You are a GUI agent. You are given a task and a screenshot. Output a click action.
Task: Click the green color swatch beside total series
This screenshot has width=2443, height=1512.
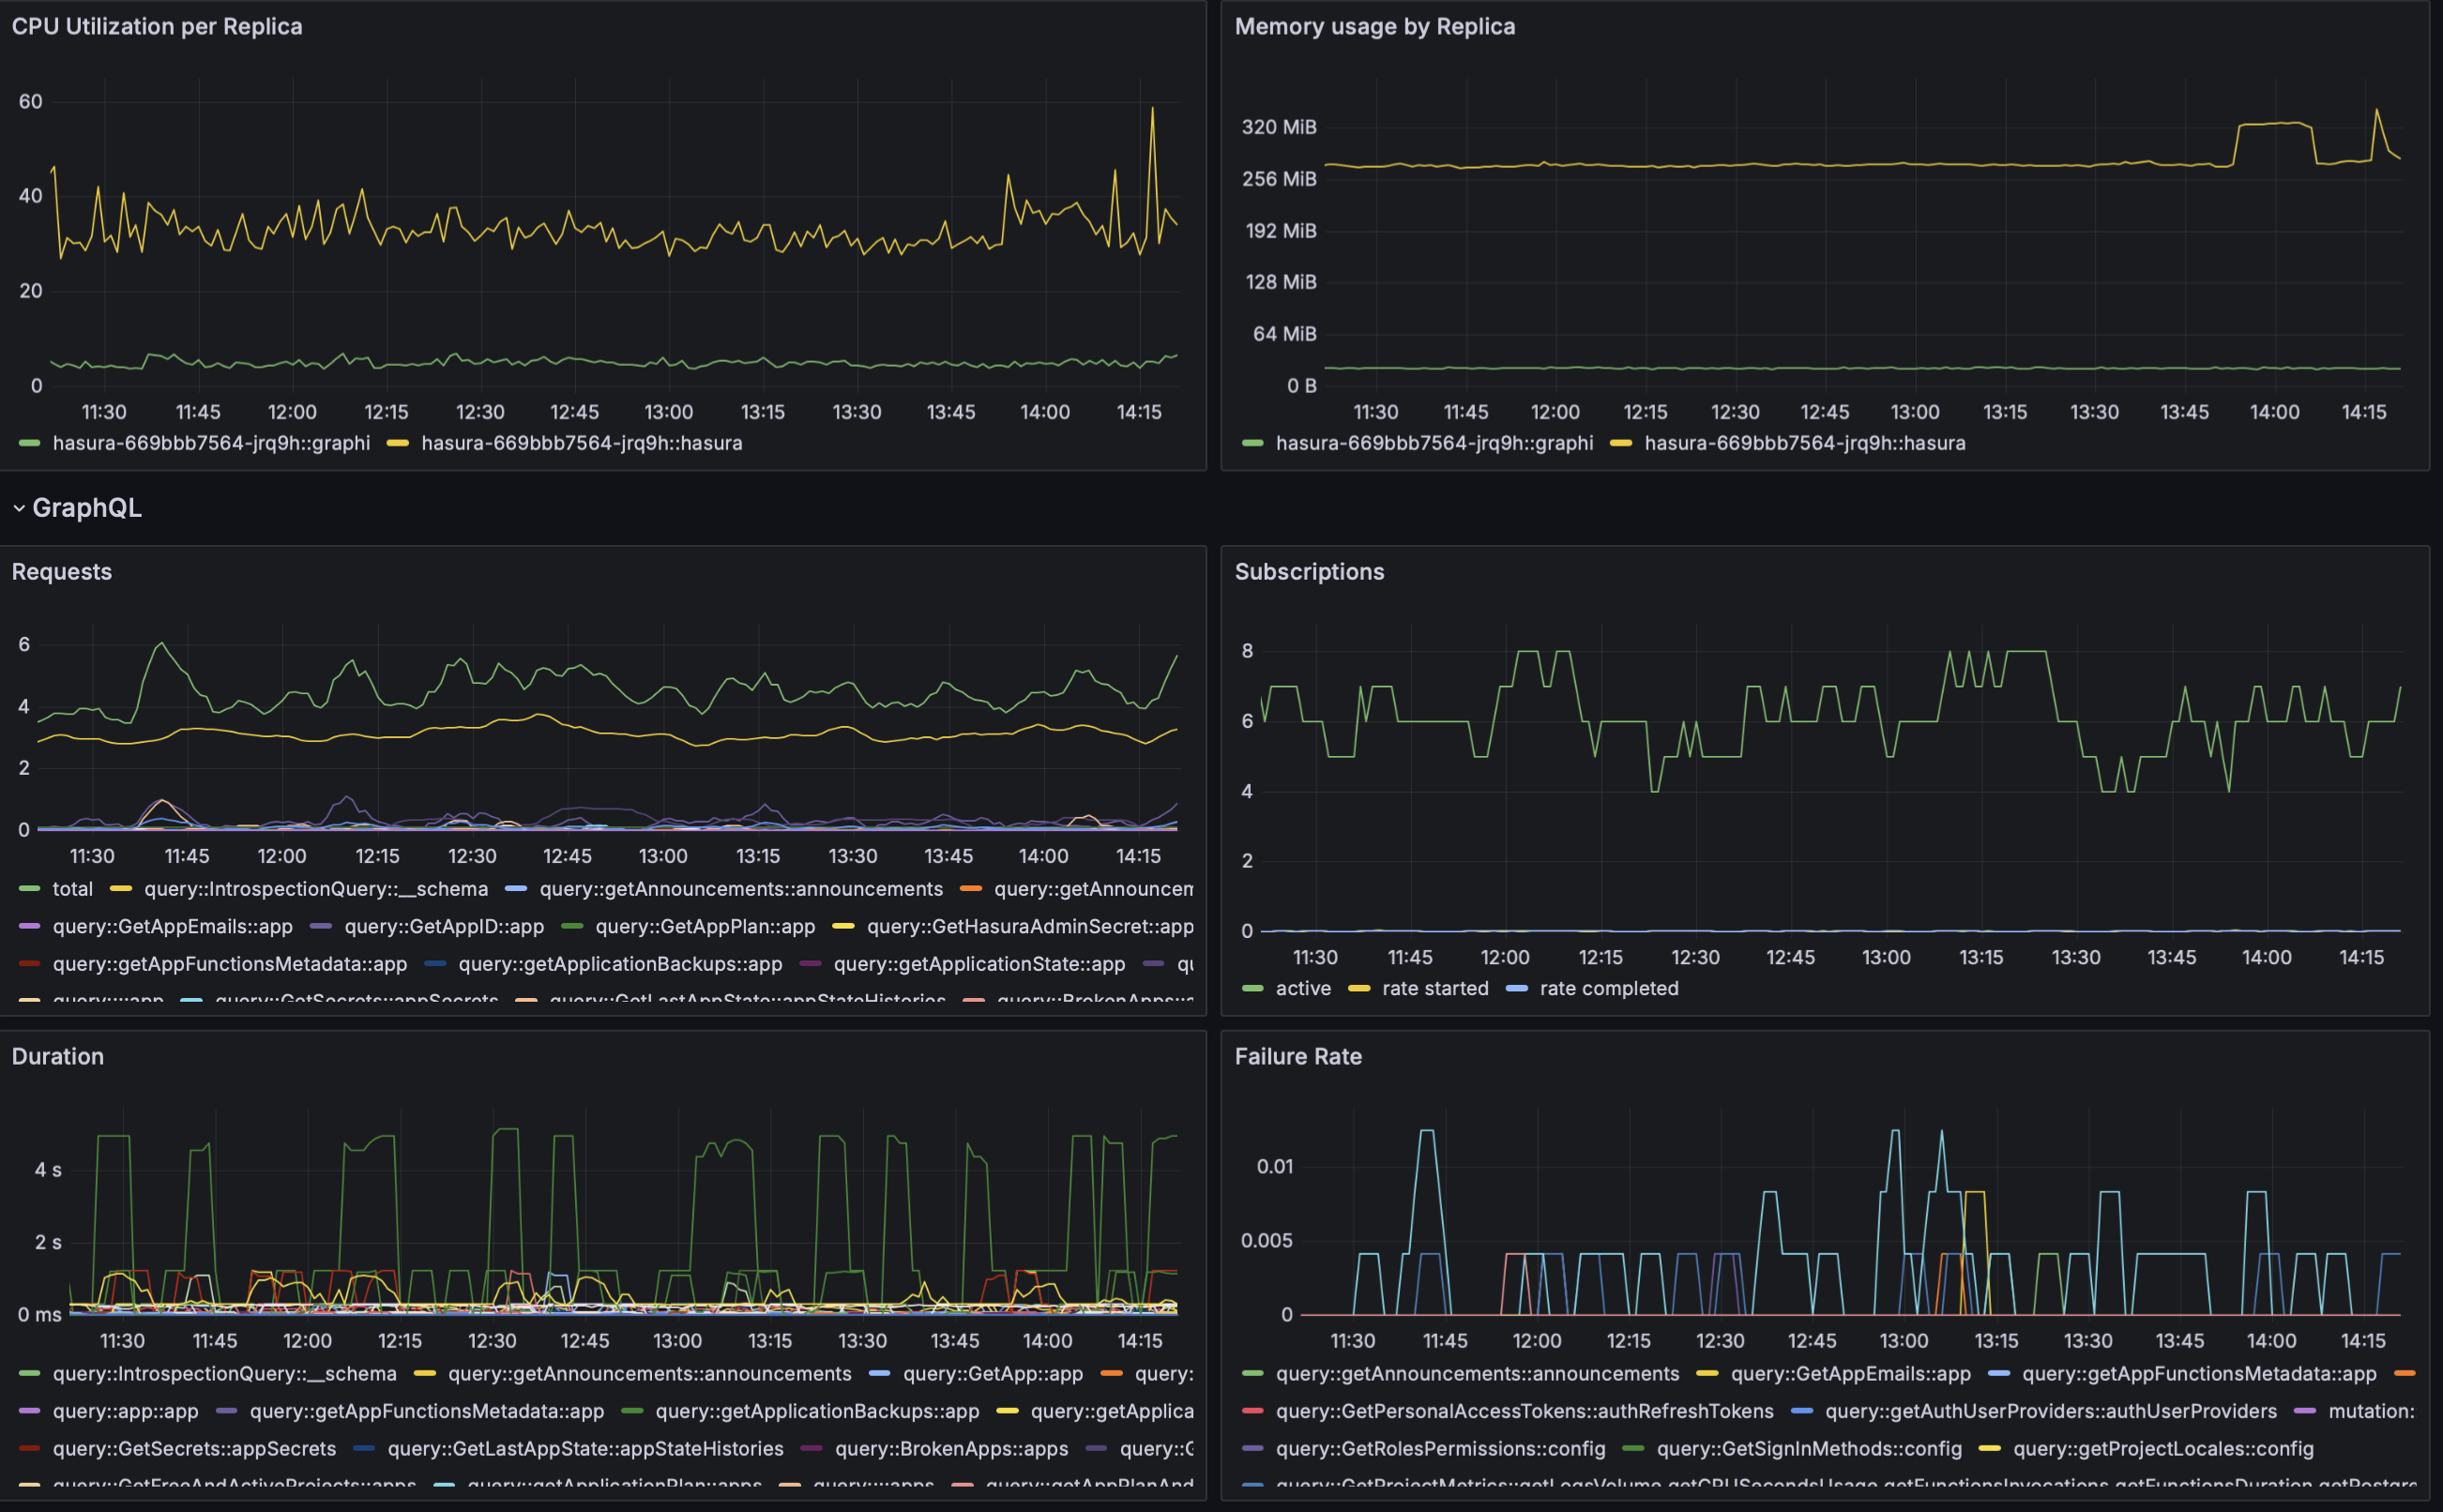click(x=28, y=888)
